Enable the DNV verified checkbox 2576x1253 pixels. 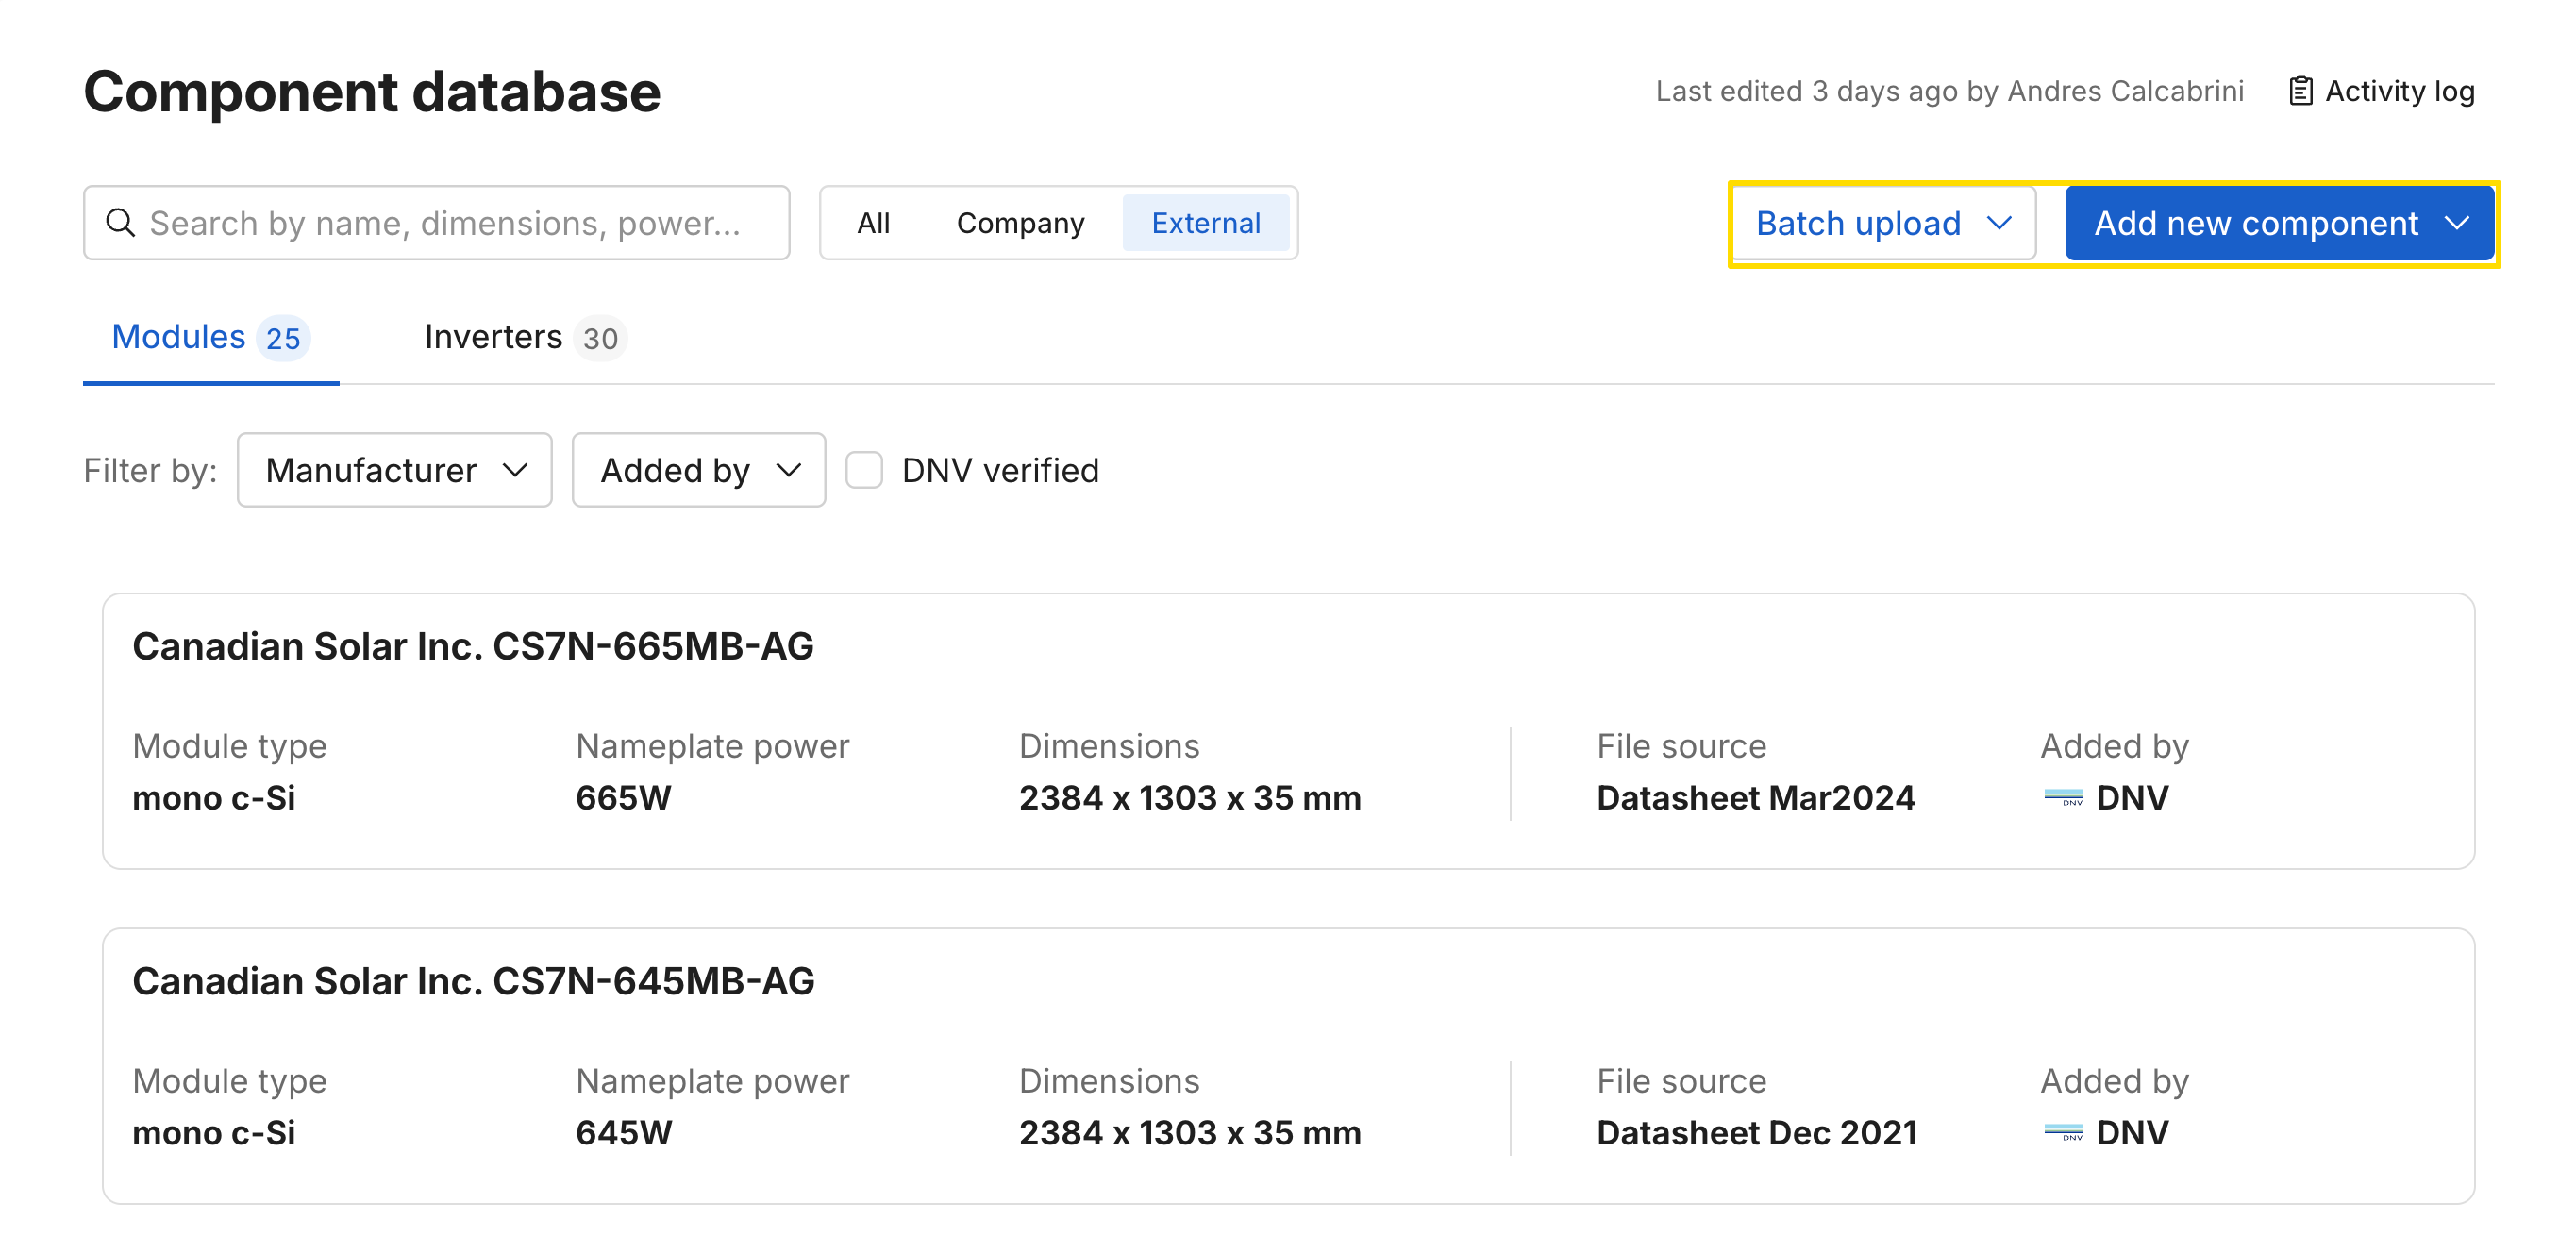(864, 470)
